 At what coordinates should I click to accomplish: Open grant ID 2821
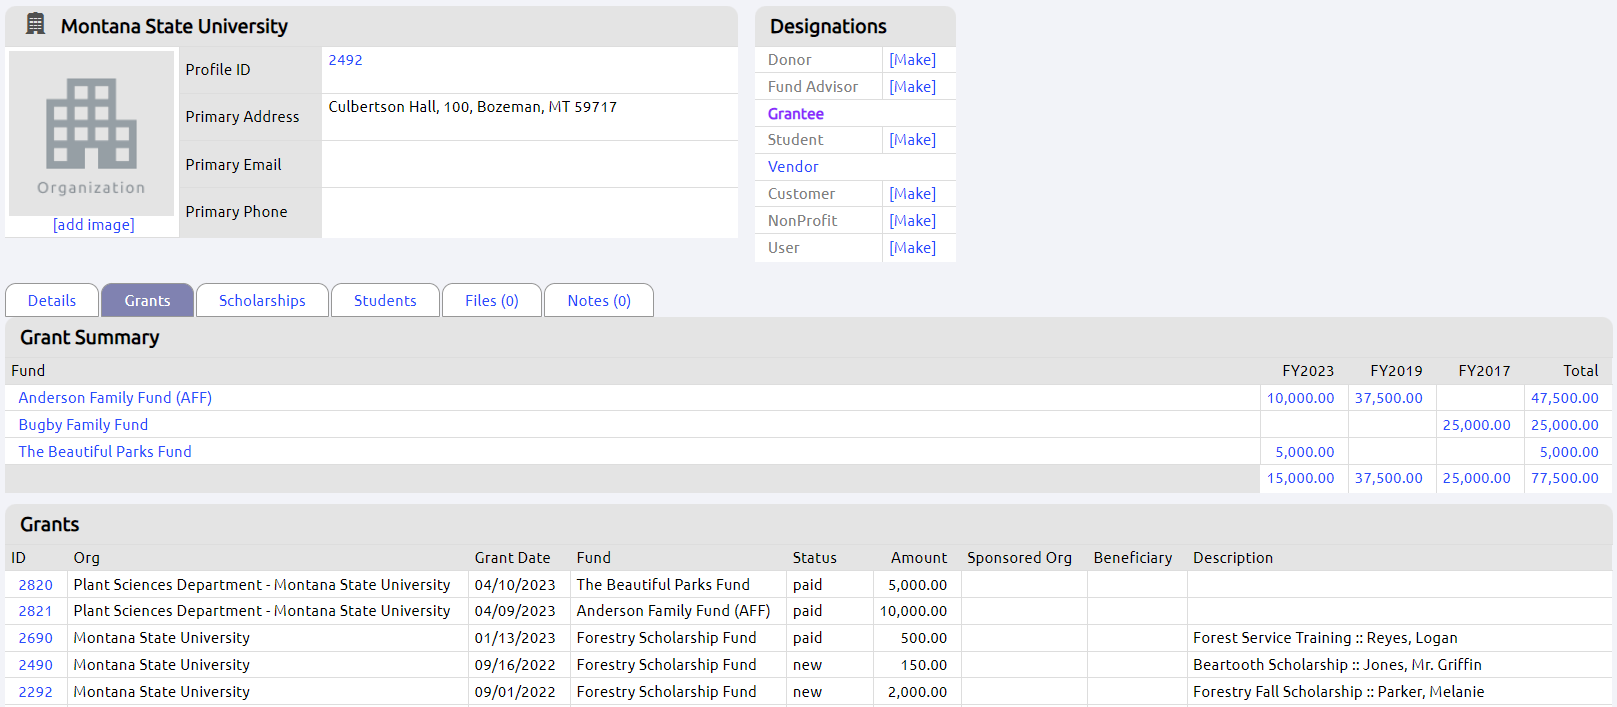pyautogui.click(x=35, y=611)
